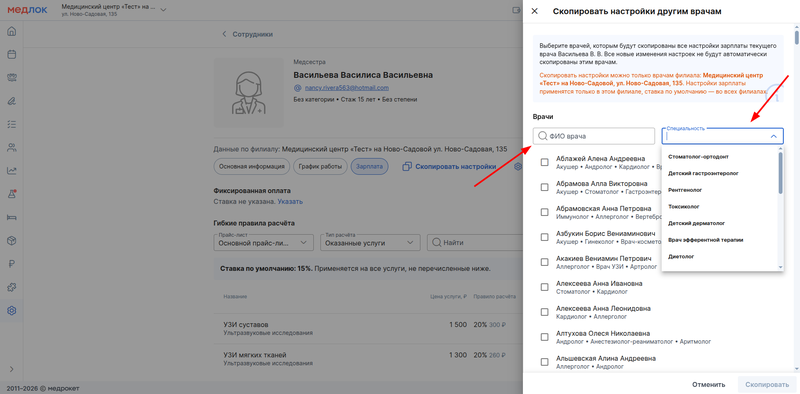Open the clinic branch selector dropdown
Viewport: 800px width, 394px height.
[x=114, y=10]
